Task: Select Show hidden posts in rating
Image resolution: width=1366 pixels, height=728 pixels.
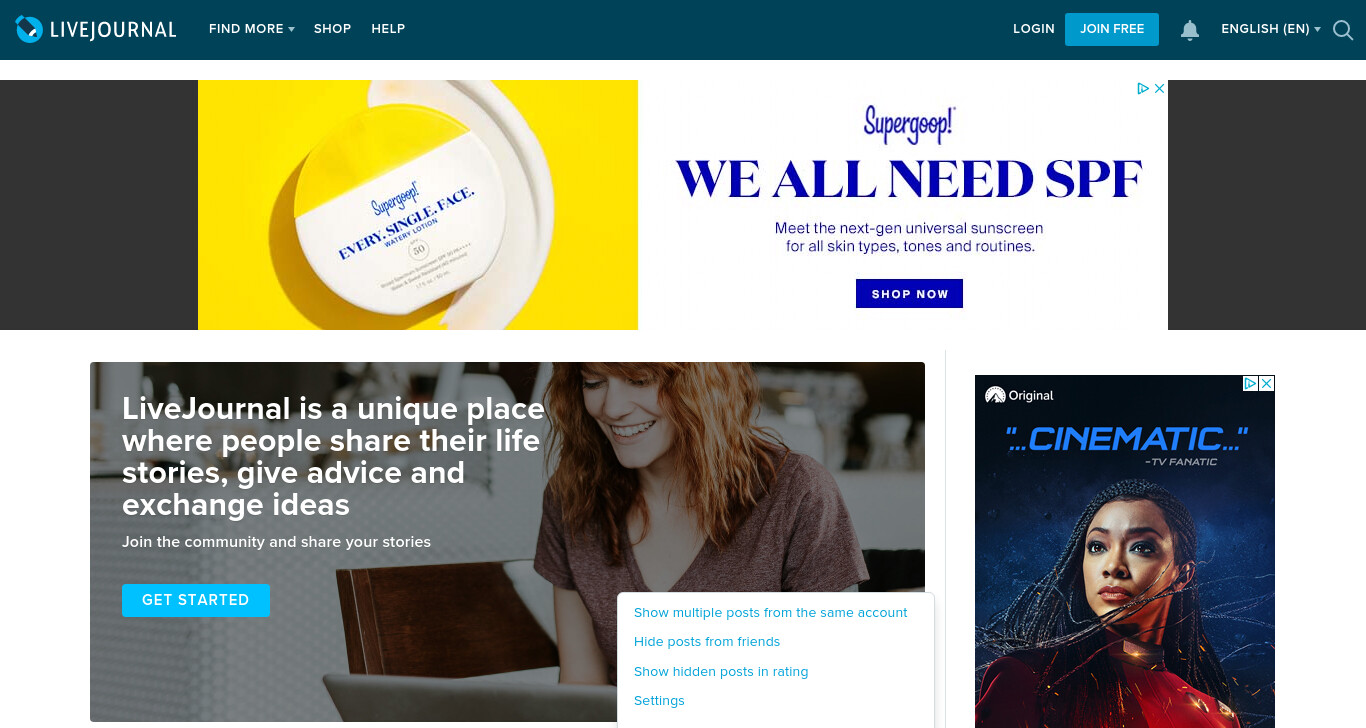Action: pos(721,672)
